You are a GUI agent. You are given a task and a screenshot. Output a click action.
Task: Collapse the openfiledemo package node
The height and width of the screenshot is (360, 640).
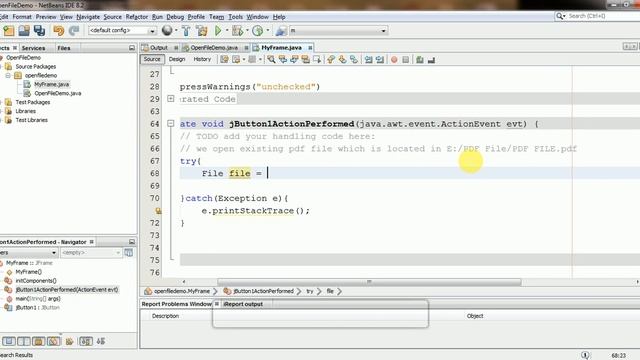(x=8, y=76)
